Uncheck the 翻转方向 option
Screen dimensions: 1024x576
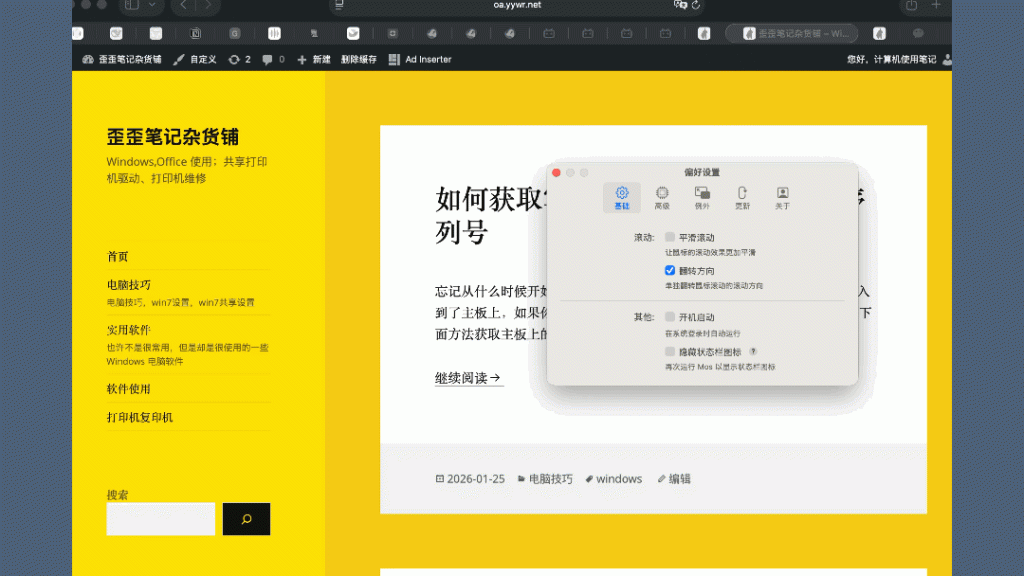[x=670, y=271]
